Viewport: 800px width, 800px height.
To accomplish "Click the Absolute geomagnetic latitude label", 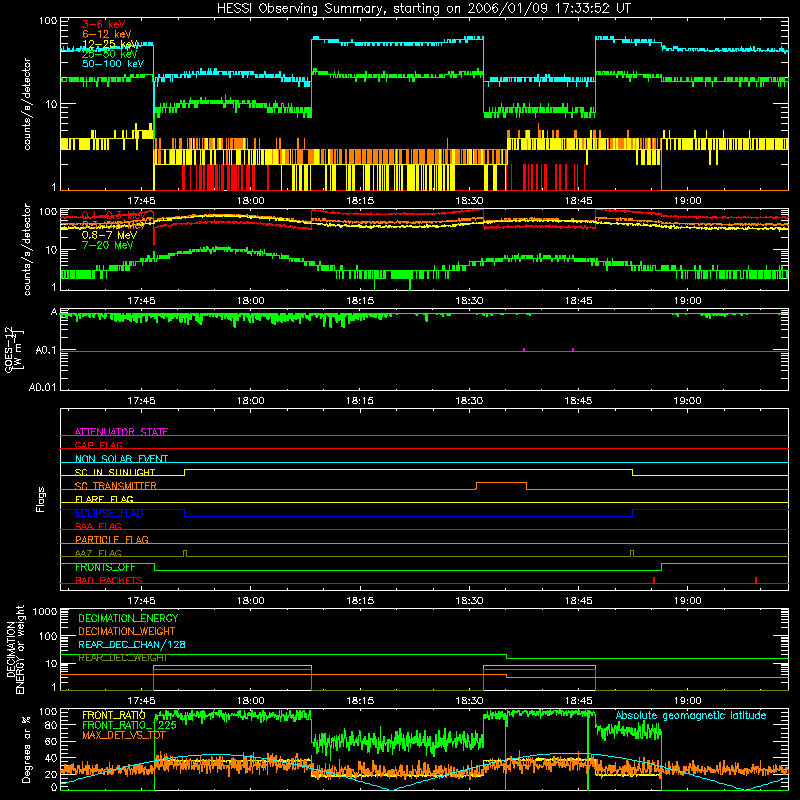I will click(x=691, y=715).
